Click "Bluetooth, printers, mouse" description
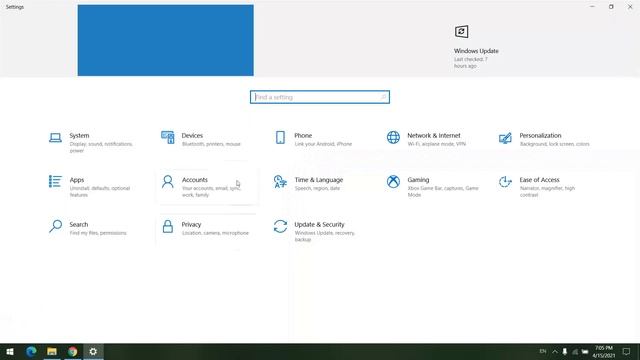640x360 pixels. [x=211, y=144]
